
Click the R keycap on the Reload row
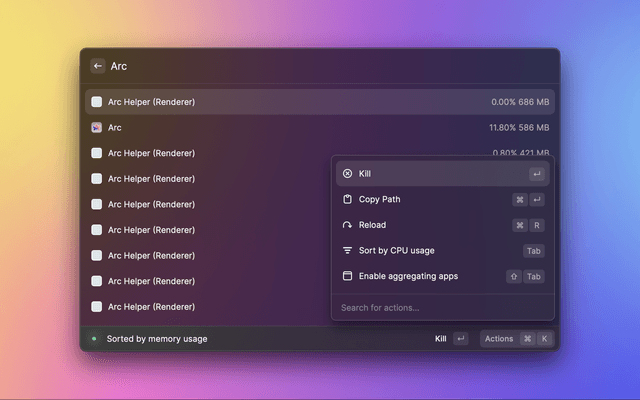(x=537, y=225)
